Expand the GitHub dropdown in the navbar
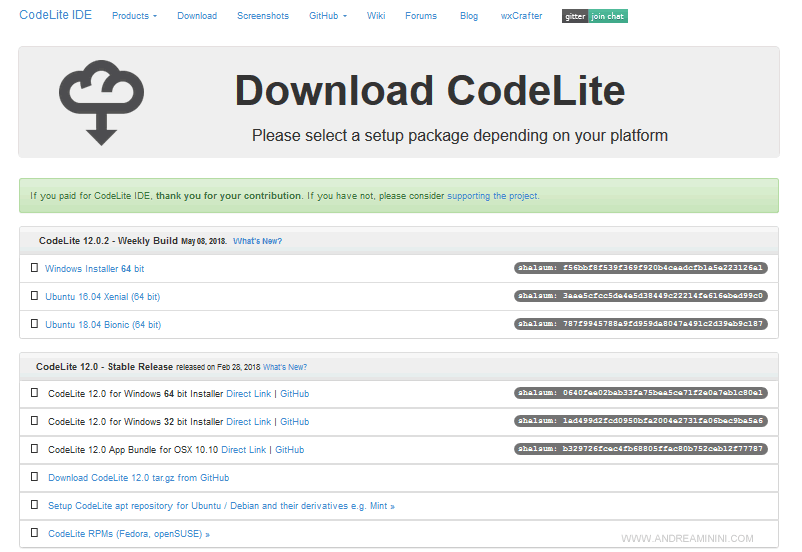 click(327, 16)
